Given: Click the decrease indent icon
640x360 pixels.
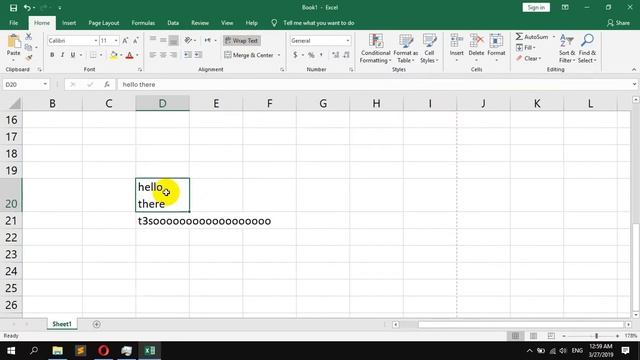Looking at the screenshot, I should pos(188,55).
